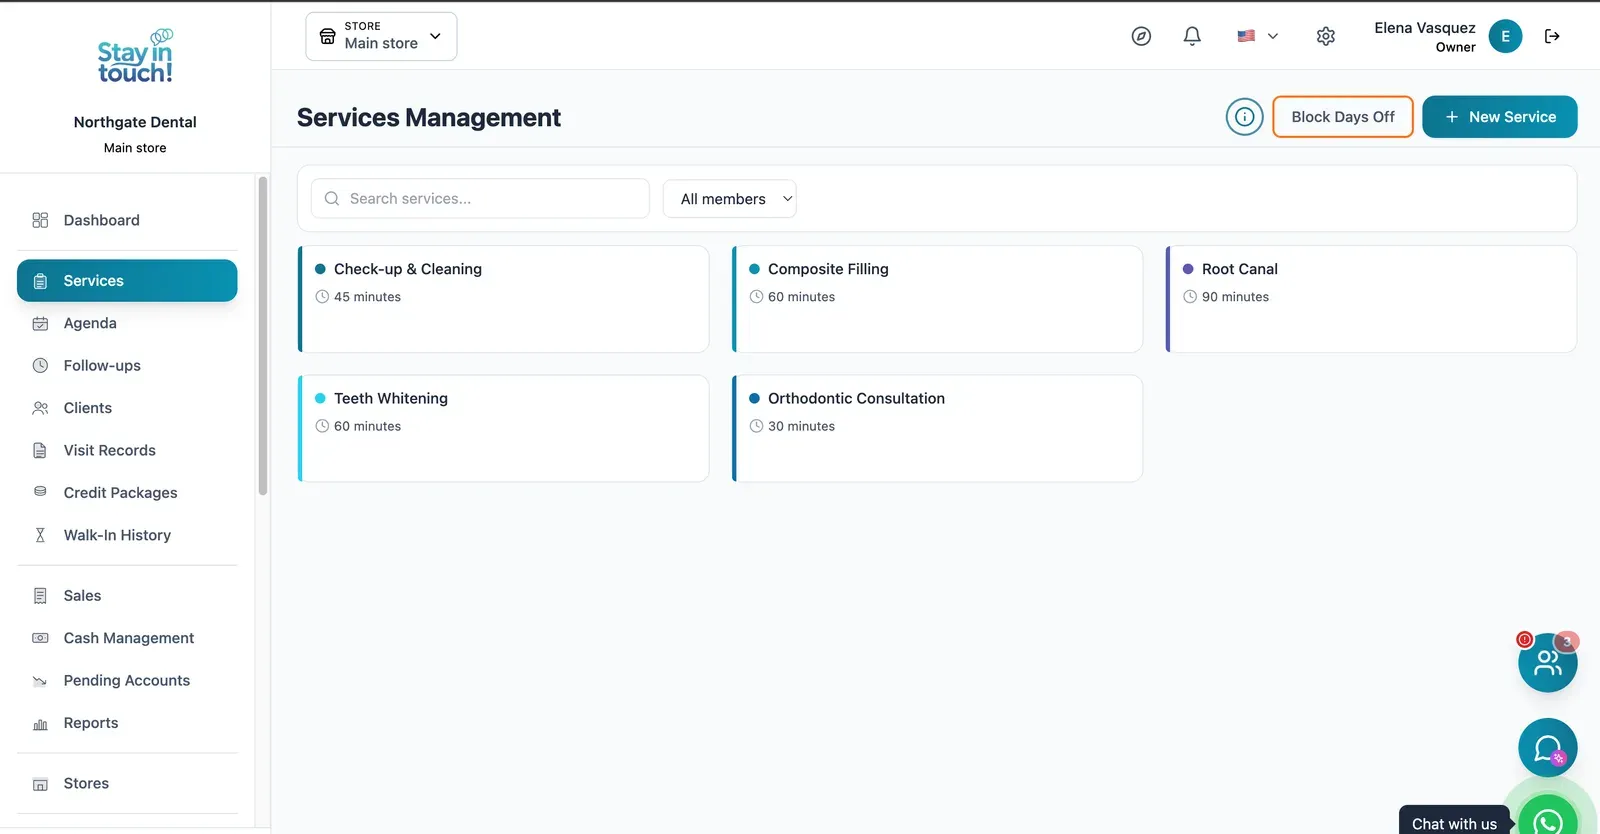Open the settings gear icon
1600x834 pixels.
click(1326, 36)
